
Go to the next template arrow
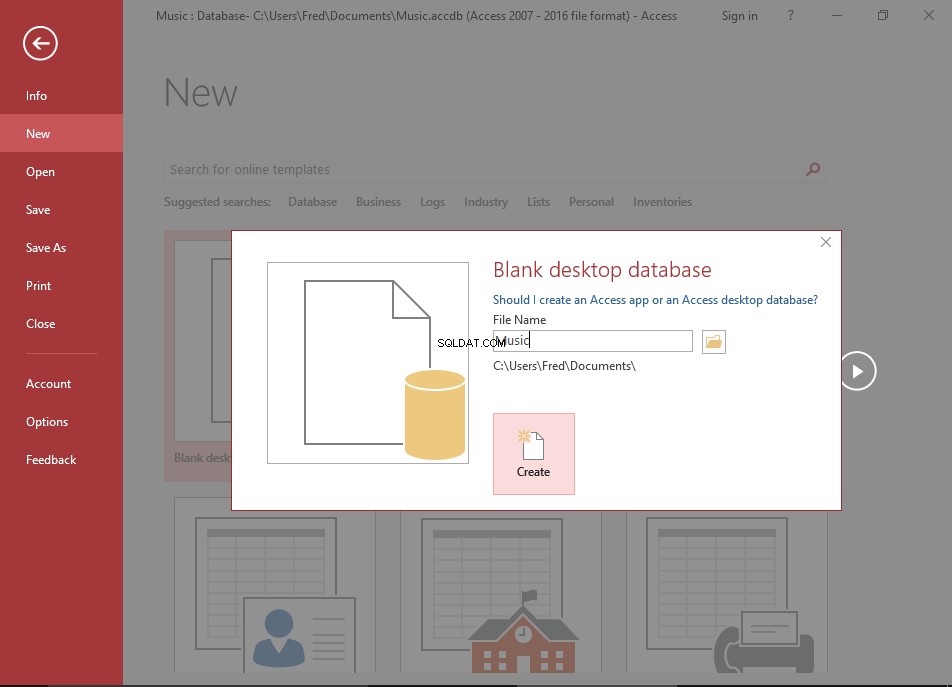click(858, 371)
